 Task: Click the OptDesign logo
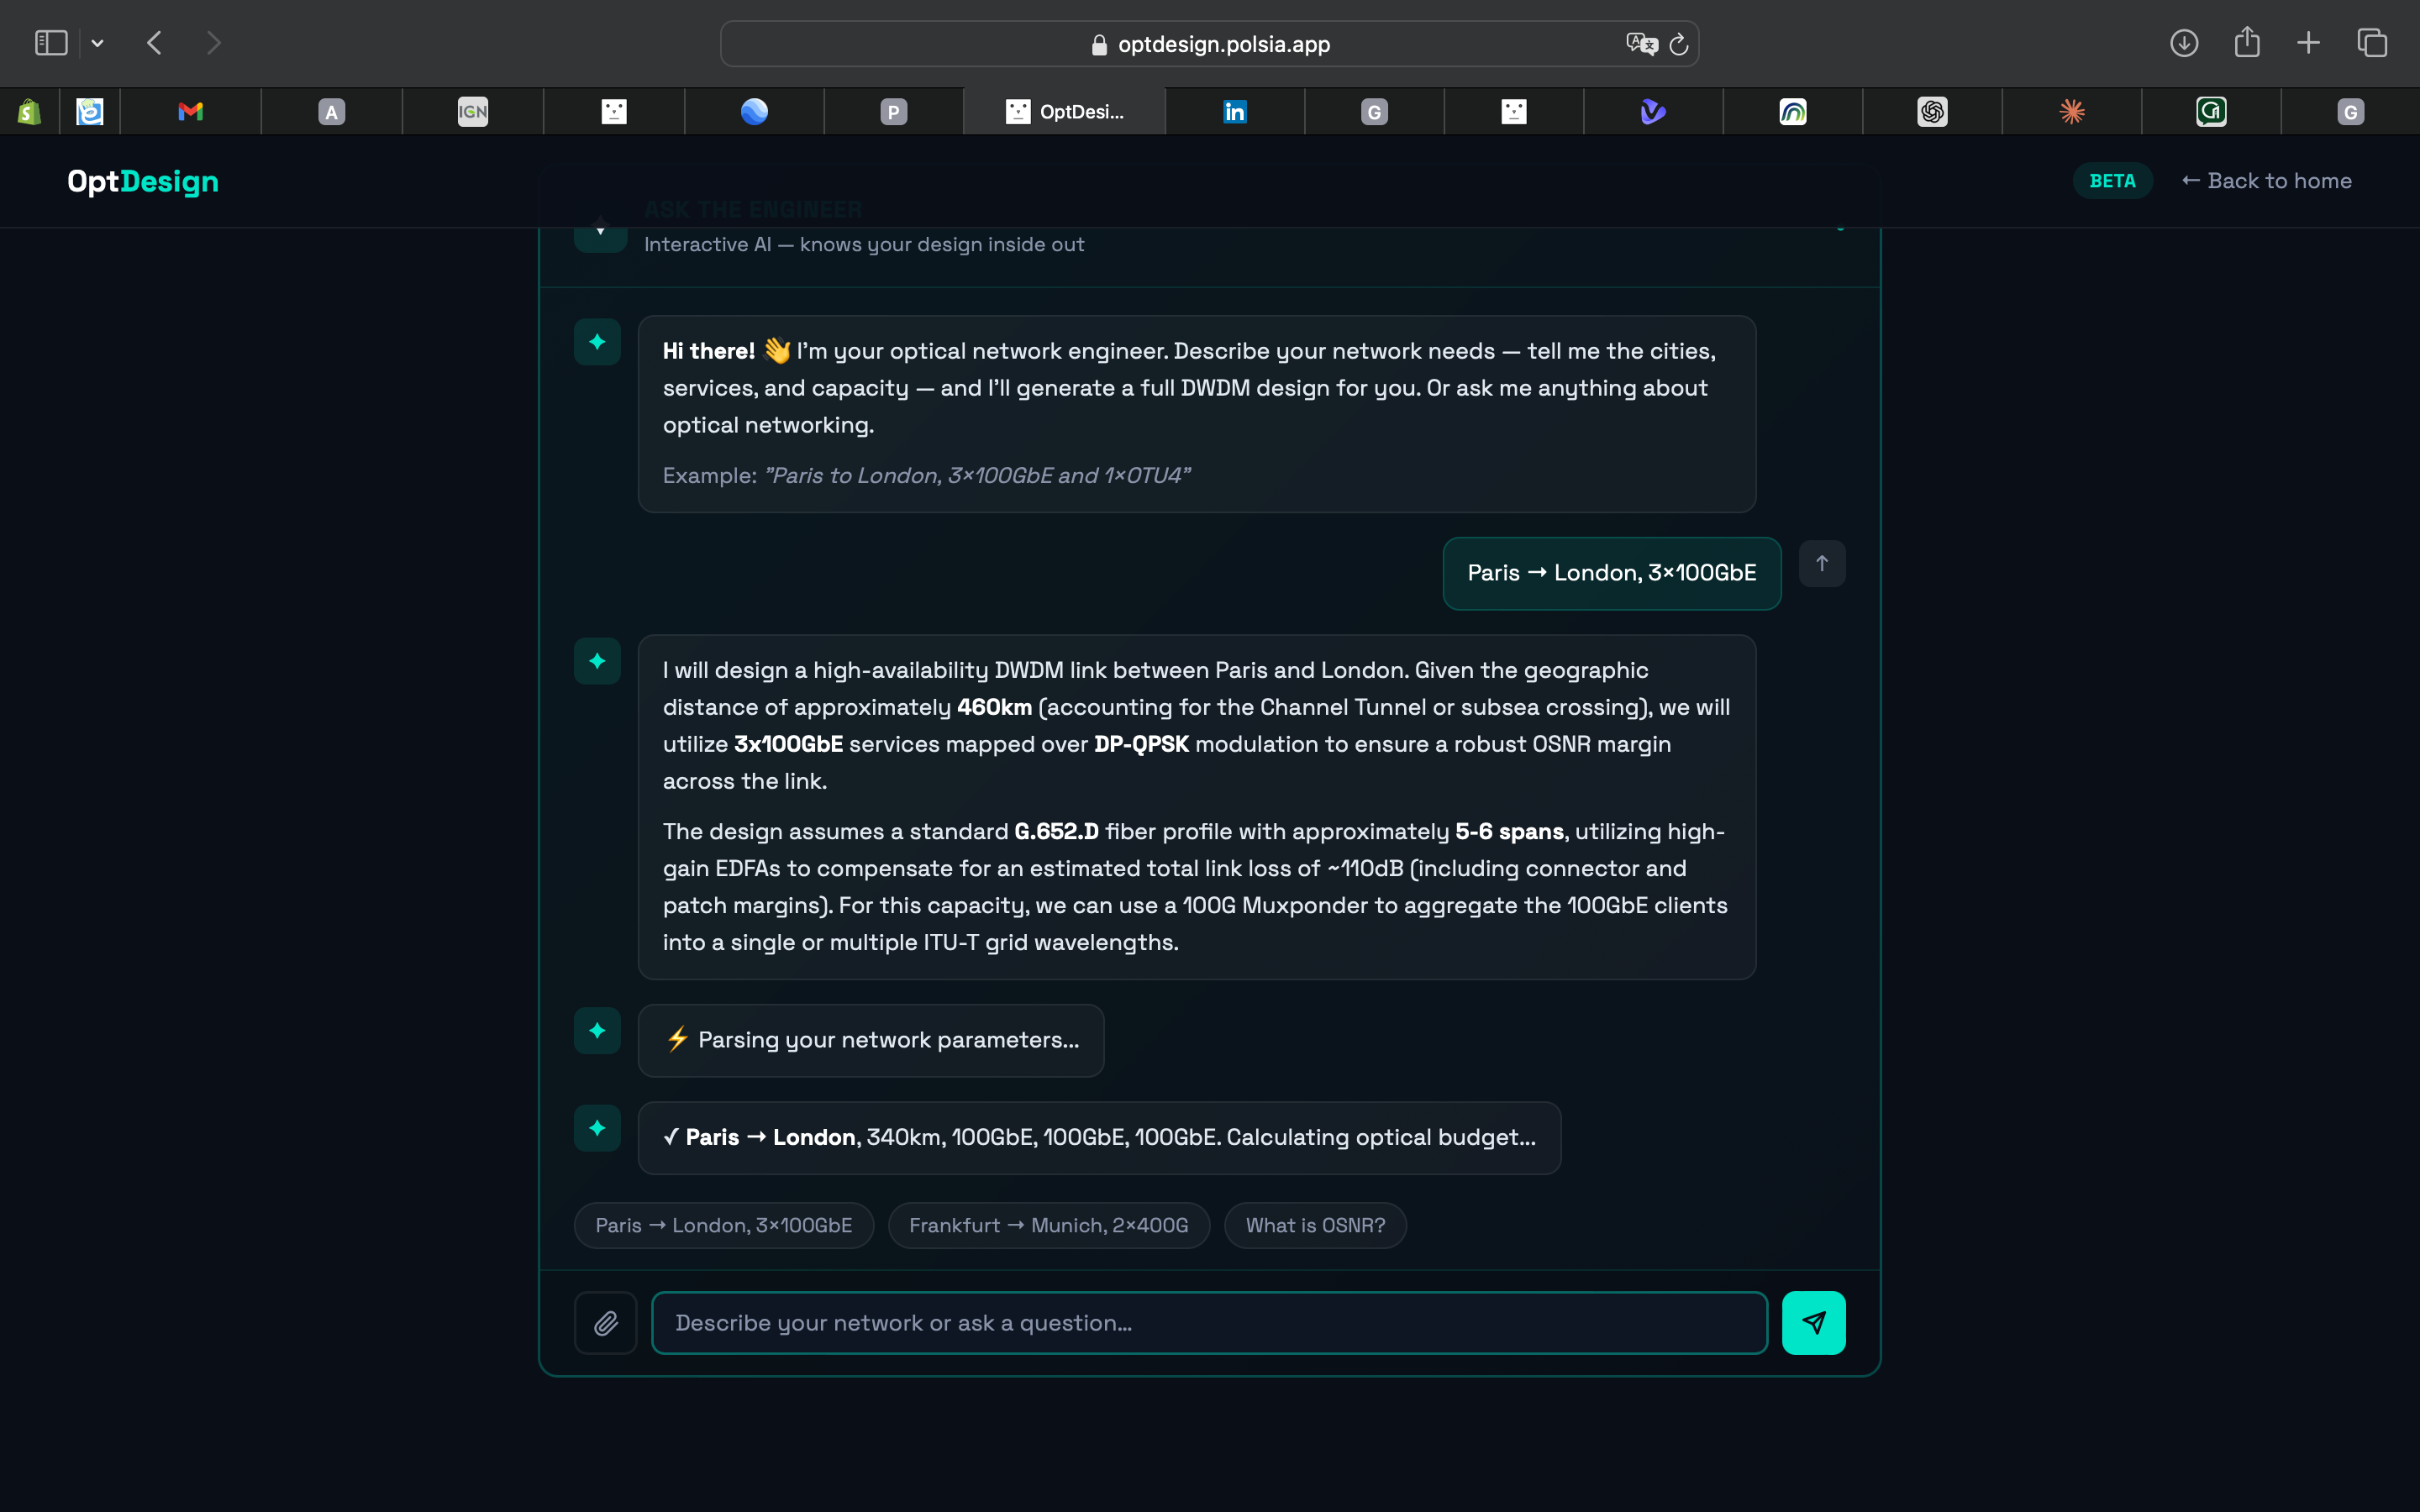(x=143, y=181)
